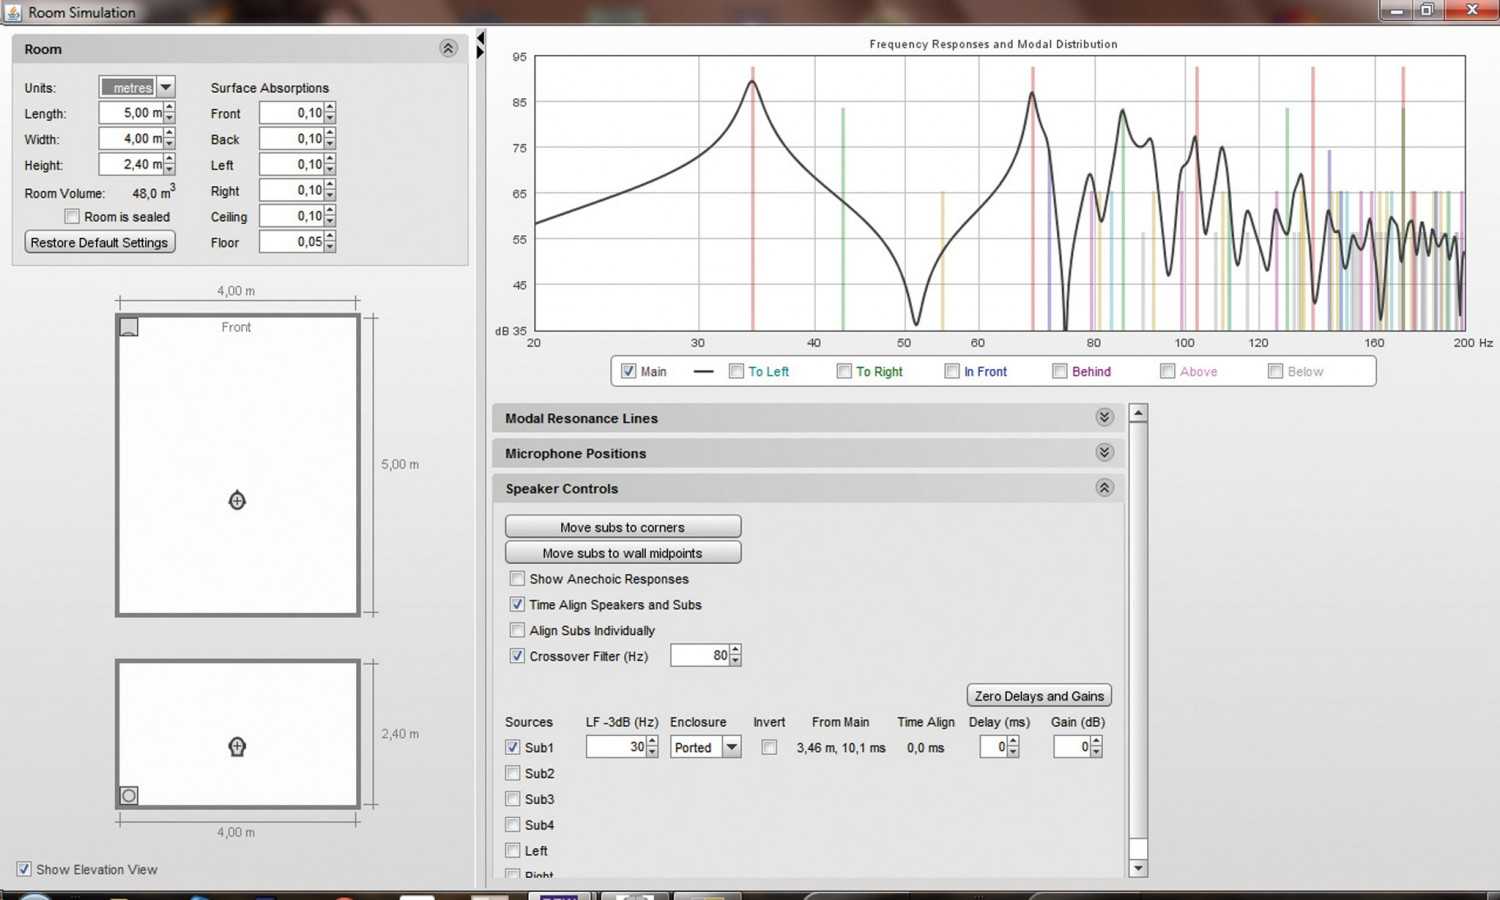Uncheck Time Align Speakers and Subs
Viewport: 1500px width, 900px height.
[517, 604]
